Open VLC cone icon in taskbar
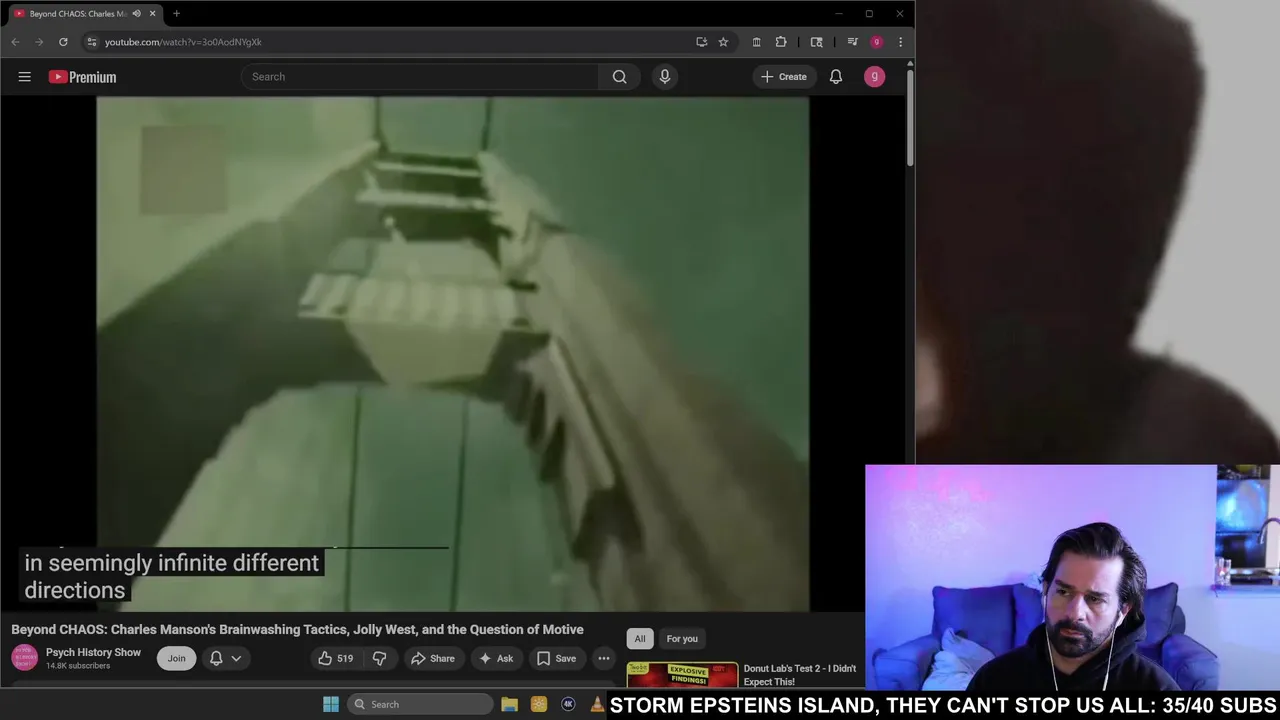Image resolution: width=1280 pixels, height=720 pixels. coord(597,704)
